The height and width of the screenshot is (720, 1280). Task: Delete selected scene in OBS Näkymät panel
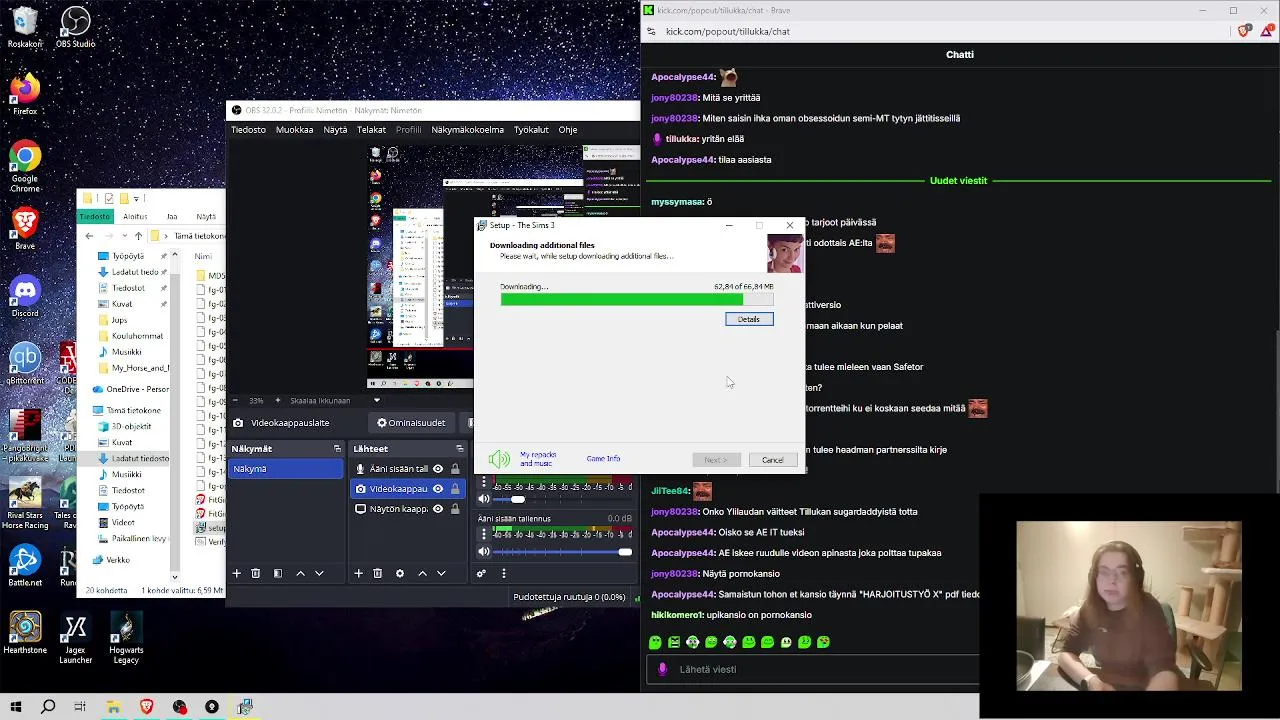pyautogui.click(x=256, y=573)
